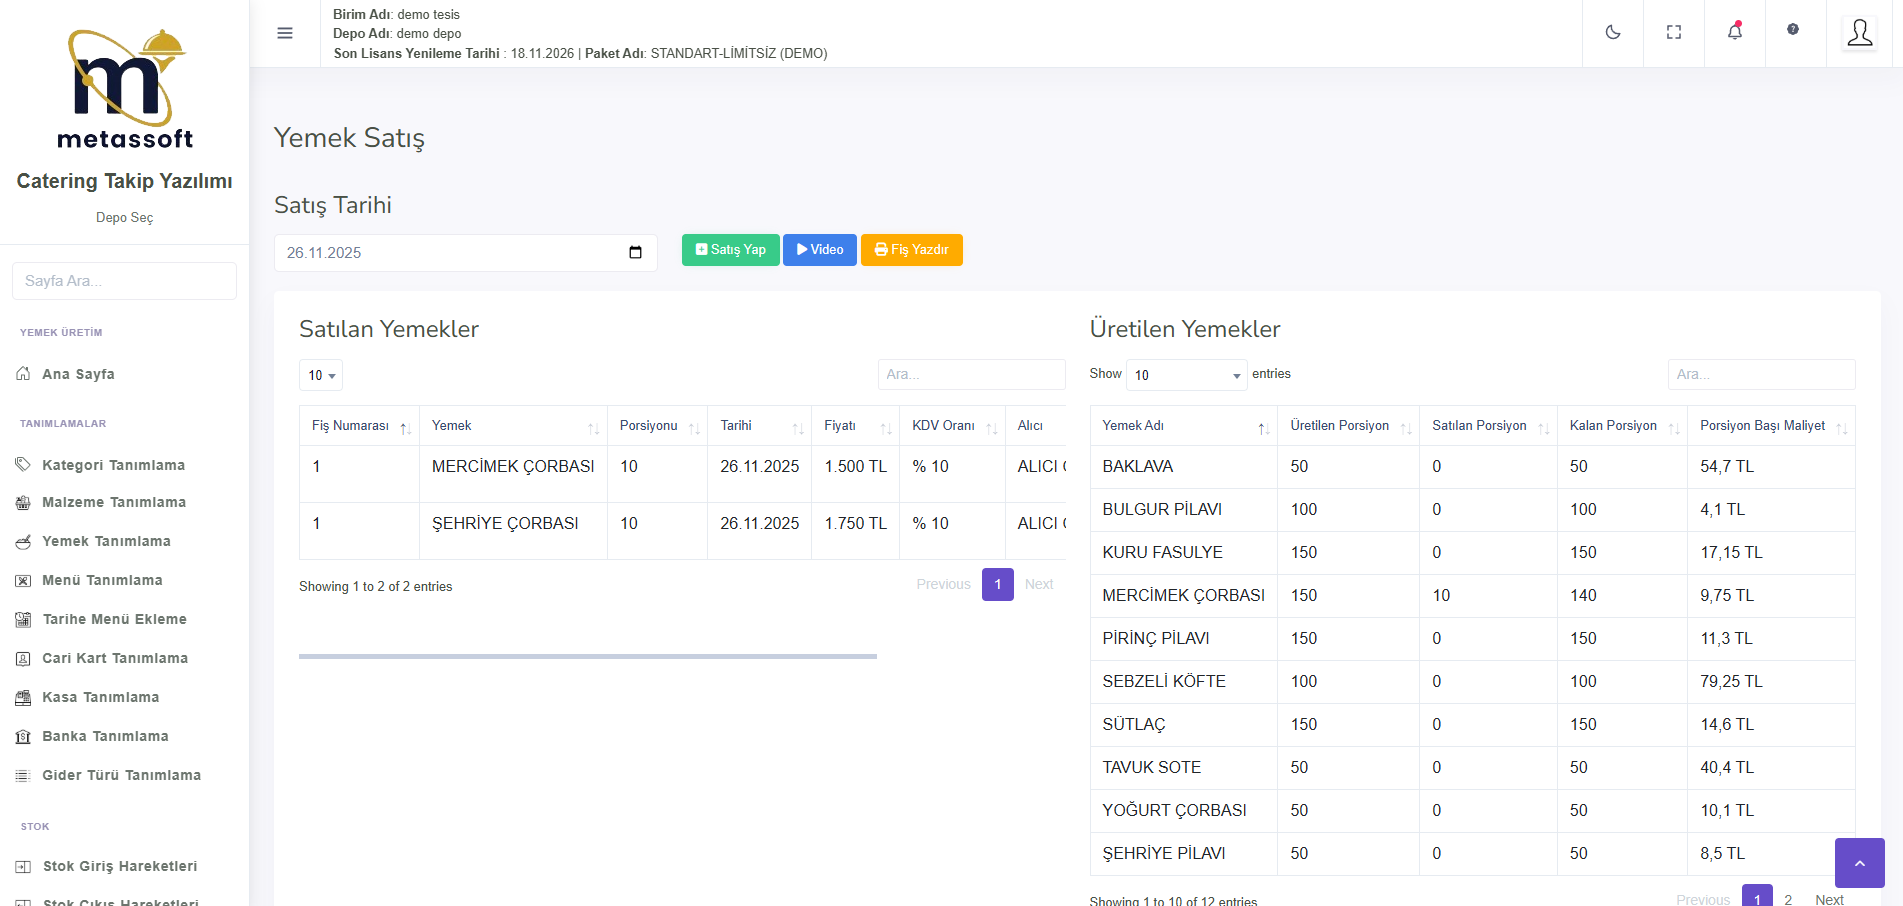The image size is (1903, 906).
Task: Click the Sayfa Ara search field
Action: tap(124, 281)
